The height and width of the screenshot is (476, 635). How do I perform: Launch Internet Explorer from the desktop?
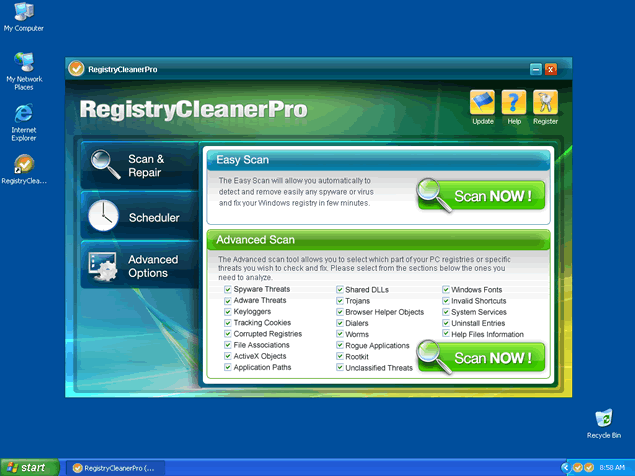pyautogui.click(x=23, y=113)
